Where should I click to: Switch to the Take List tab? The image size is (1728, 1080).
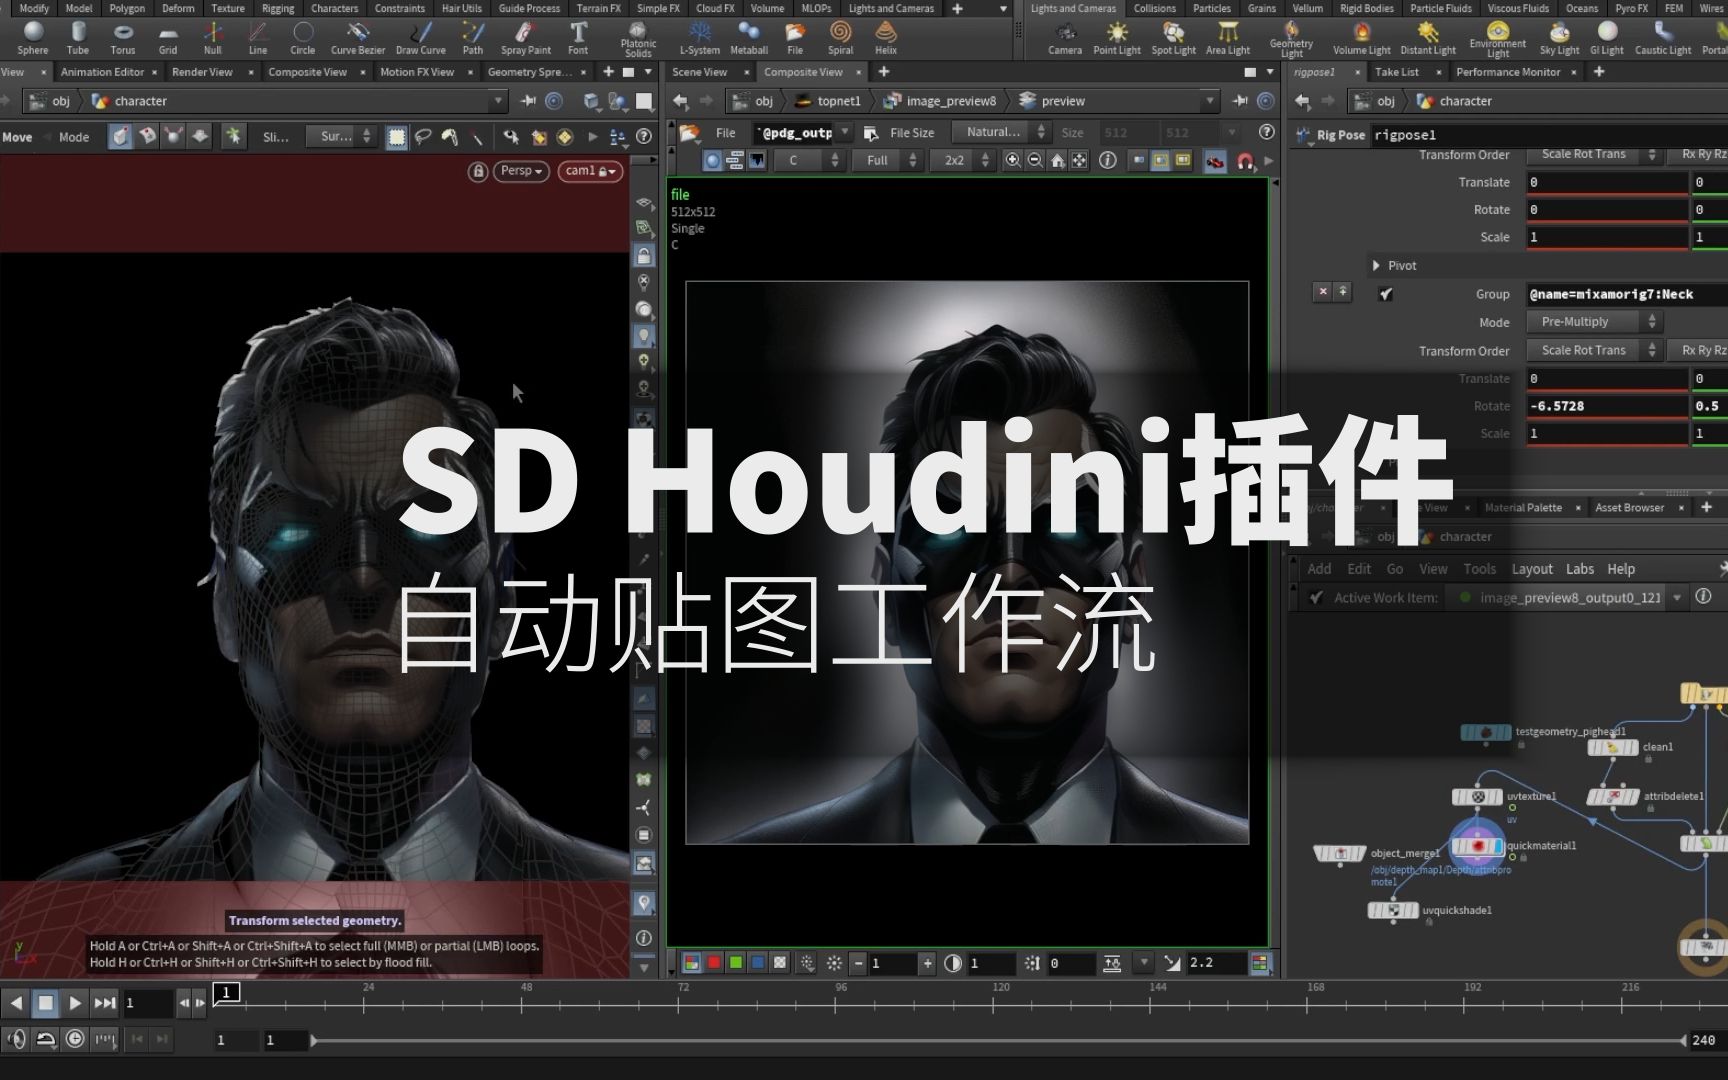(x=1396, y=72)
